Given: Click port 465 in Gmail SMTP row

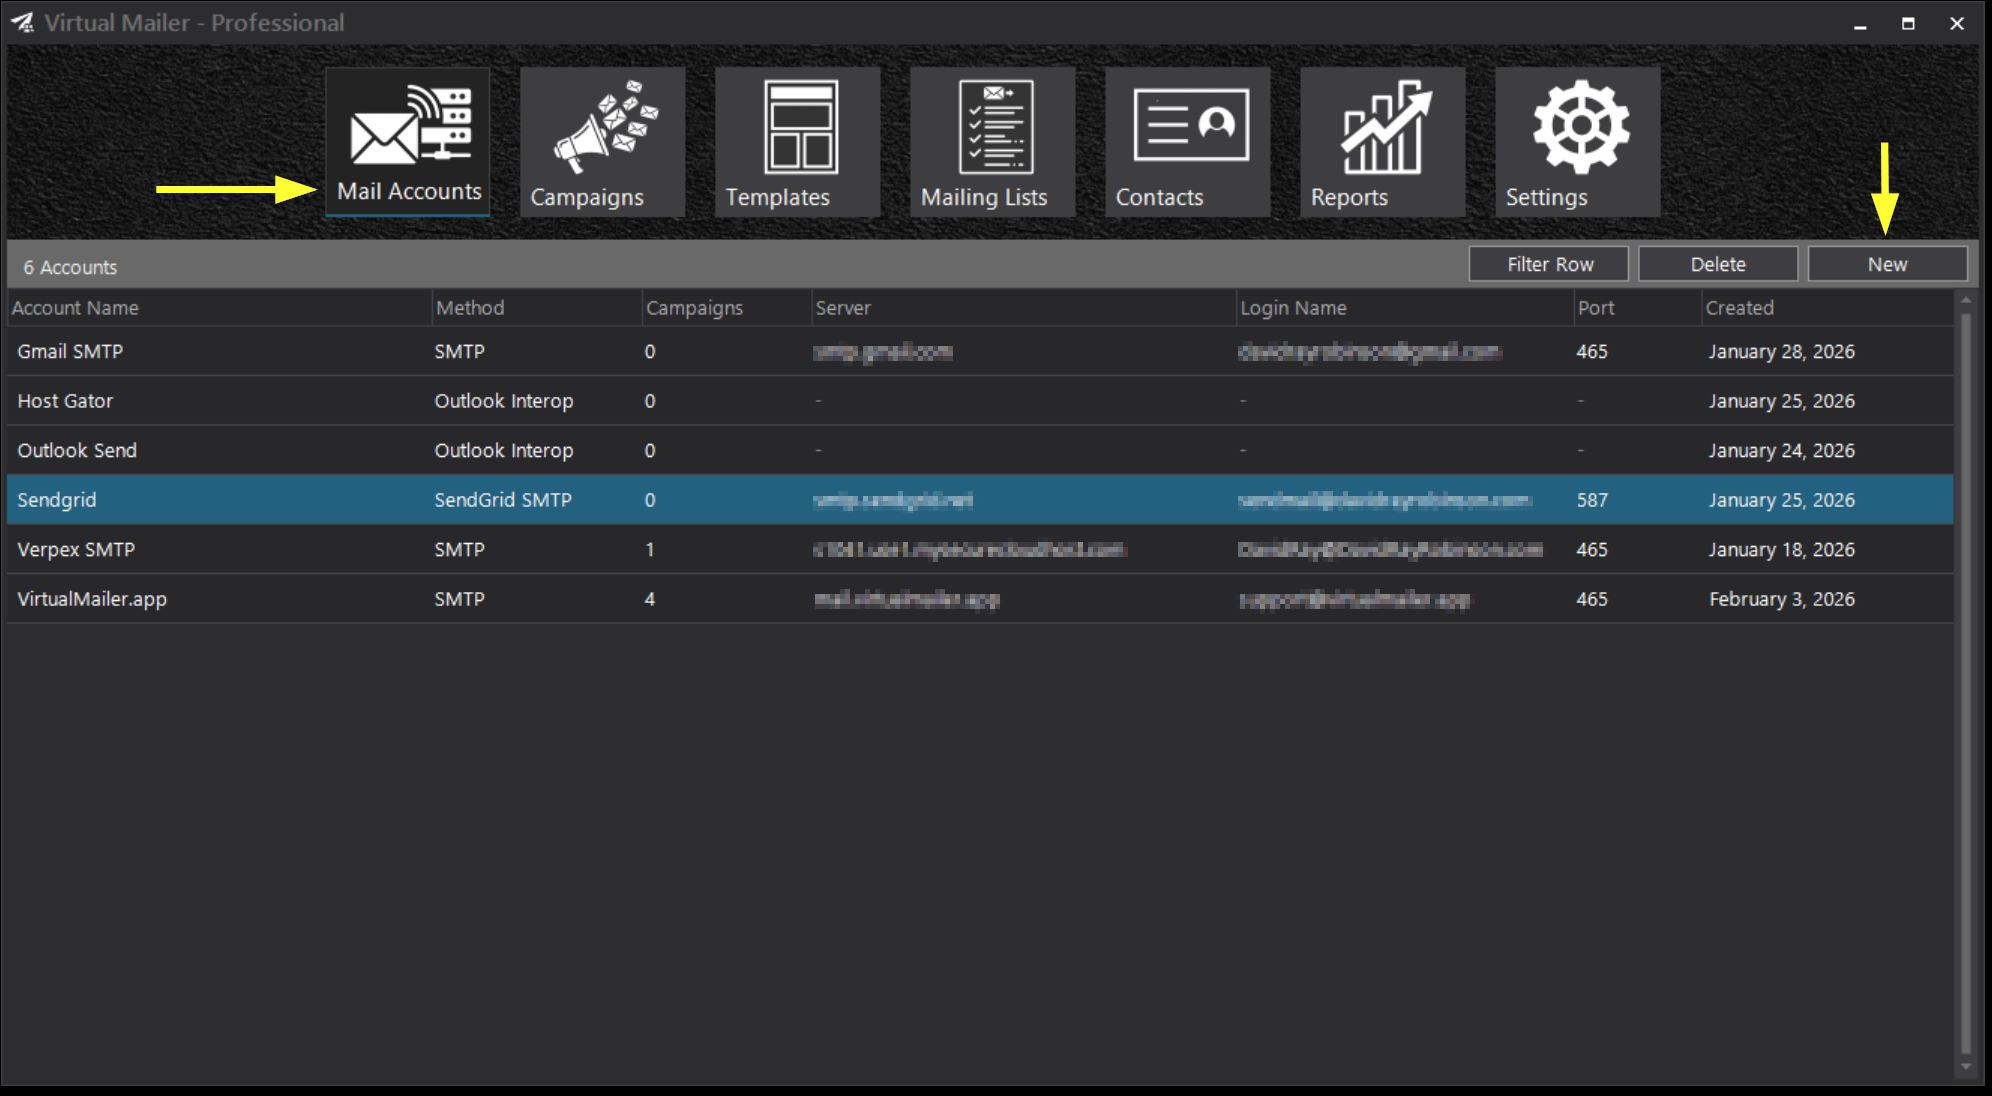Looking at the screenshot, I should coord(1592,351).
